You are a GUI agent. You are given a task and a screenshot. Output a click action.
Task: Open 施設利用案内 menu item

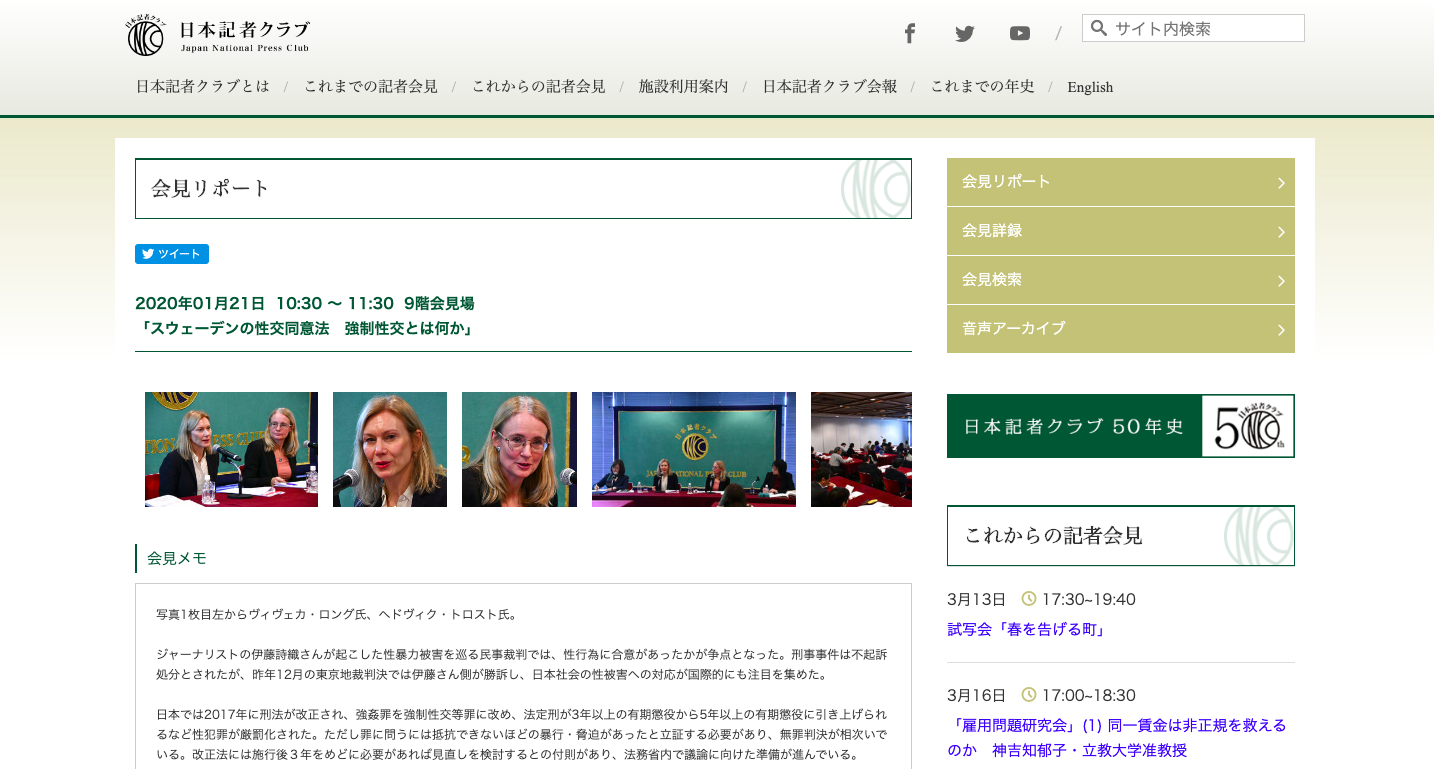684,87
